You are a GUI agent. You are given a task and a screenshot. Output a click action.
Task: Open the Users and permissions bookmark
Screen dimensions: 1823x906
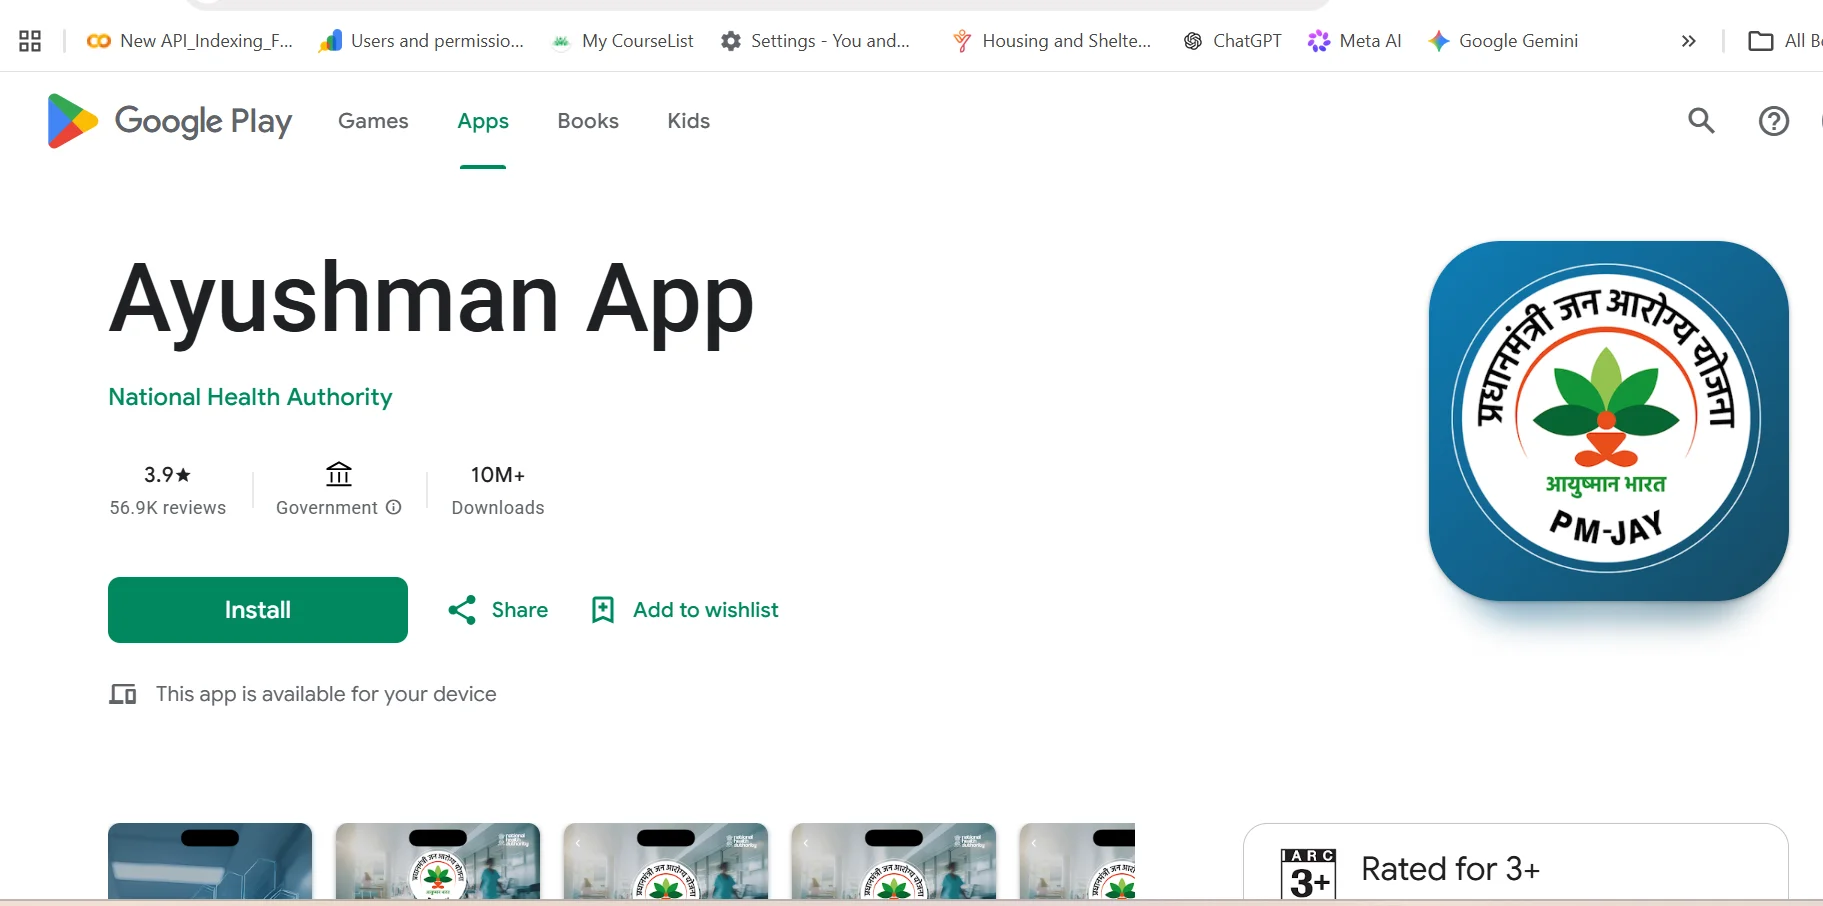421,41
